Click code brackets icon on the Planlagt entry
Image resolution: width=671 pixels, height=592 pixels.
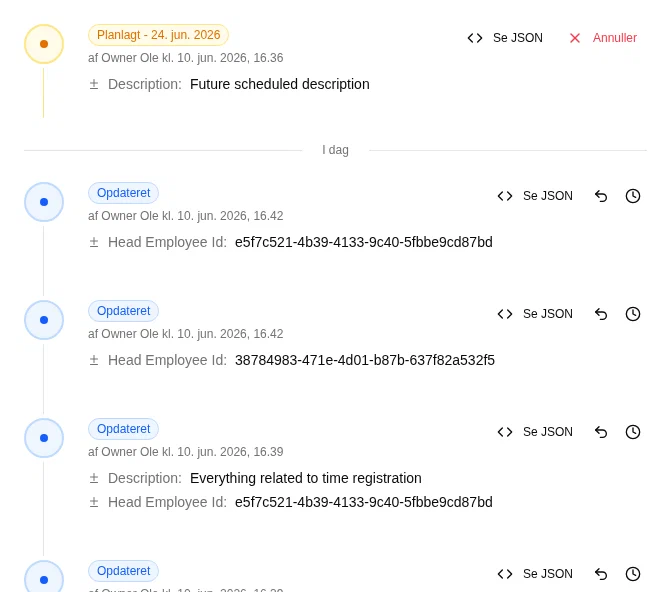(x=475, y=38)
